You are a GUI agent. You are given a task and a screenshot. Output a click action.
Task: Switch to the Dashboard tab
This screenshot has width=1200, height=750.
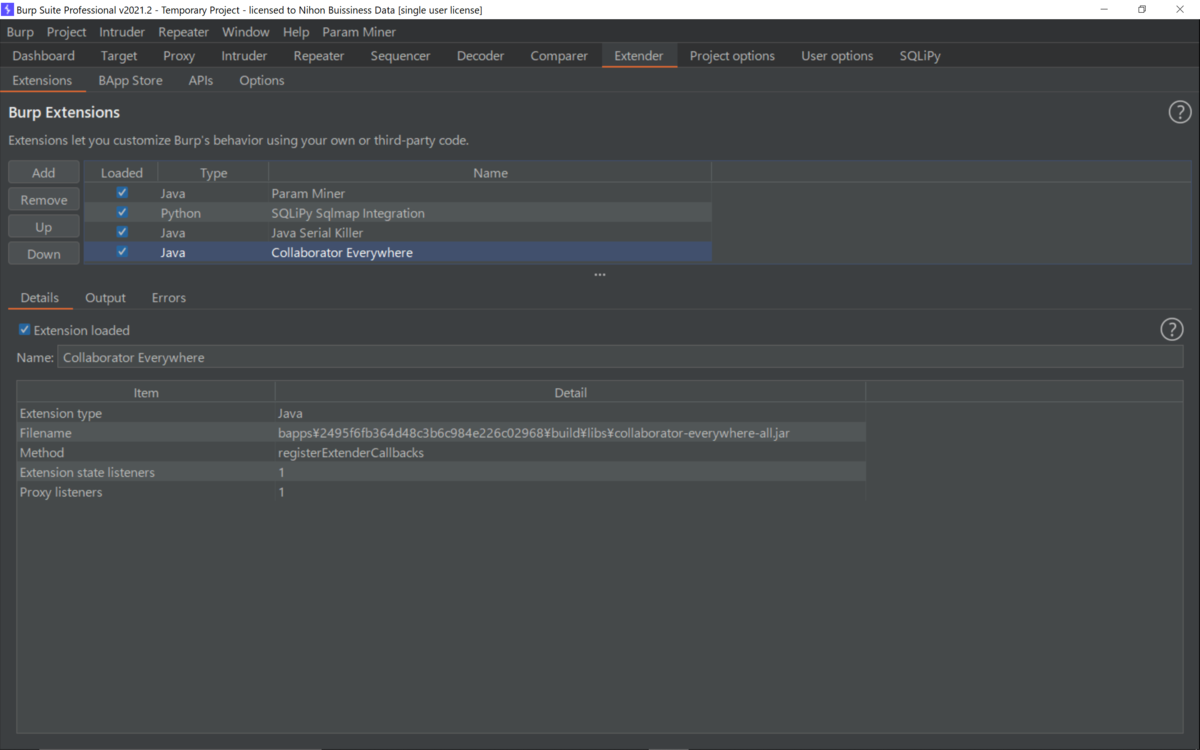coord(44,56)
